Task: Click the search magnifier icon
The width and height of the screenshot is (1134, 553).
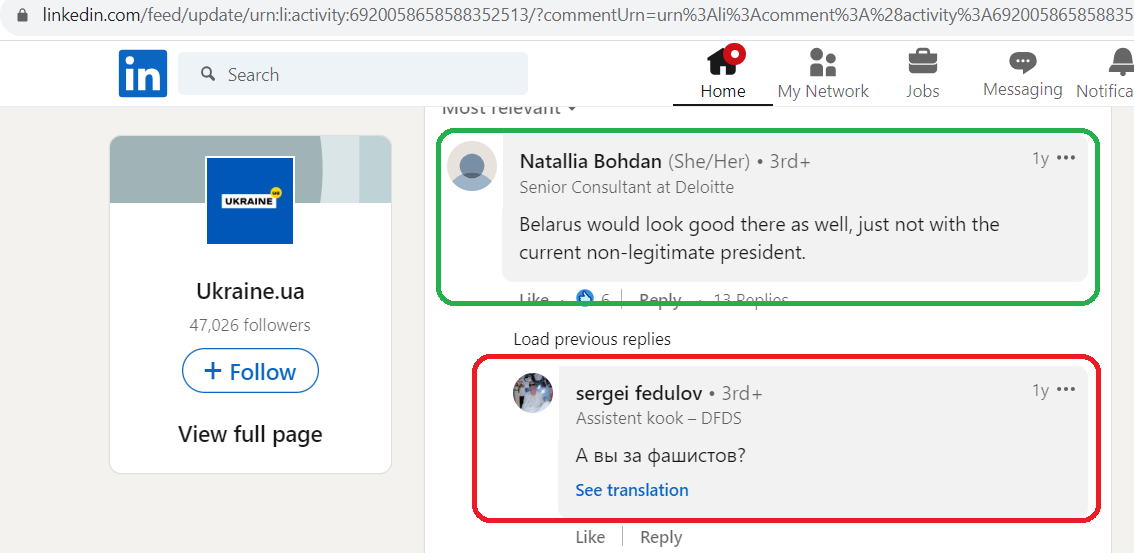Action: (208, 74)
